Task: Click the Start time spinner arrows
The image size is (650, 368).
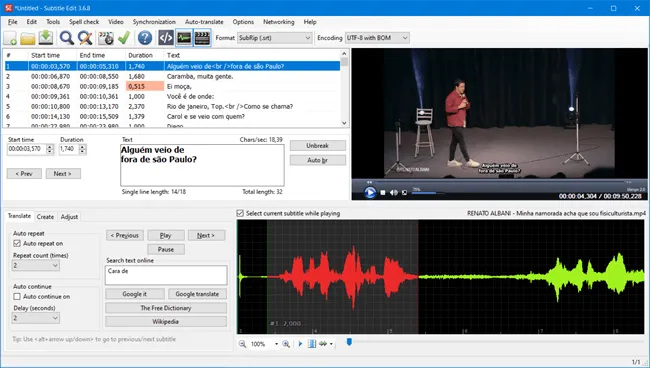Action: [50, 149]
